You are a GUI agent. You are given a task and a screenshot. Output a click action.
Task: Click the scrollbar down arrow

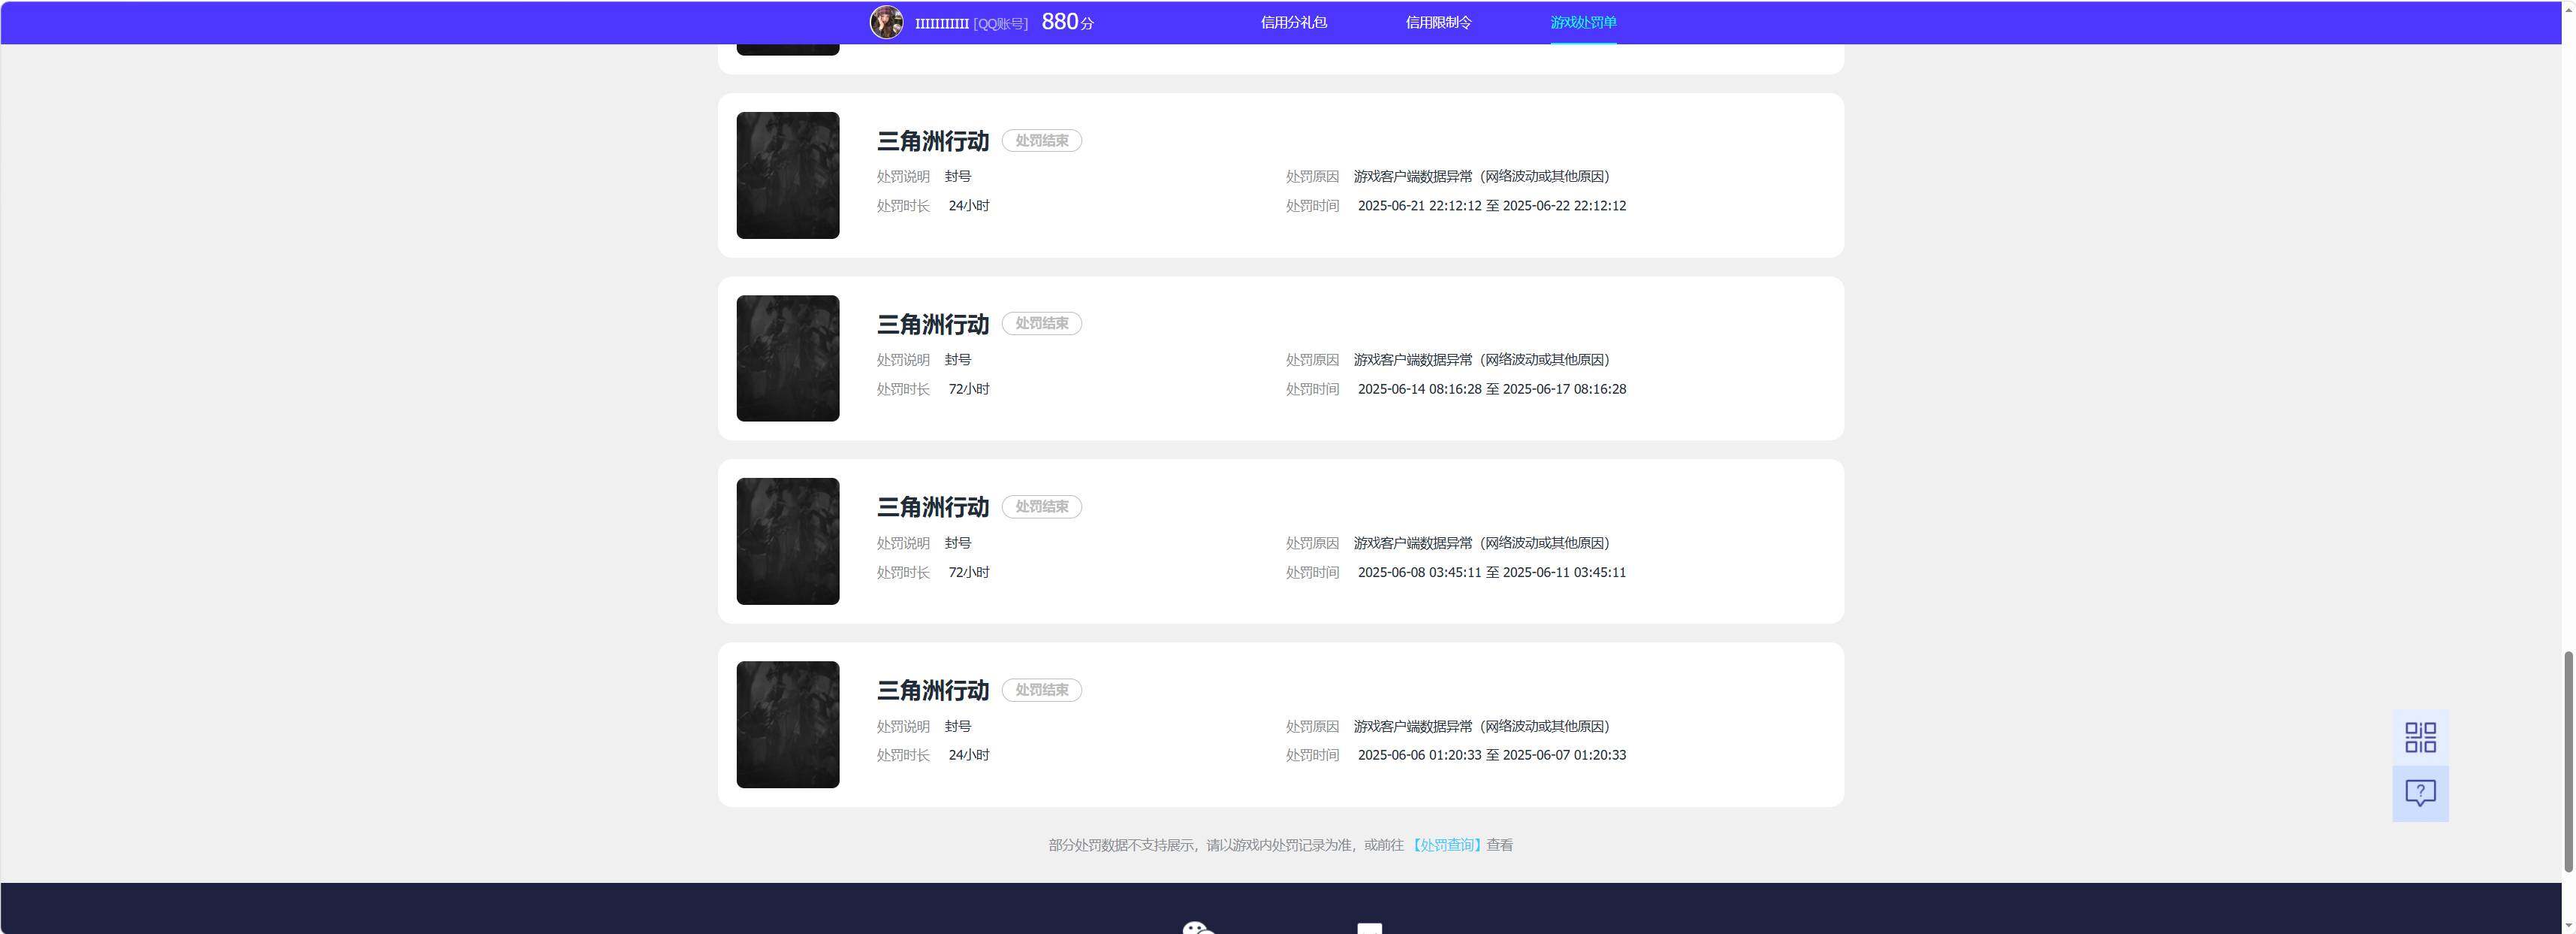2568,926
